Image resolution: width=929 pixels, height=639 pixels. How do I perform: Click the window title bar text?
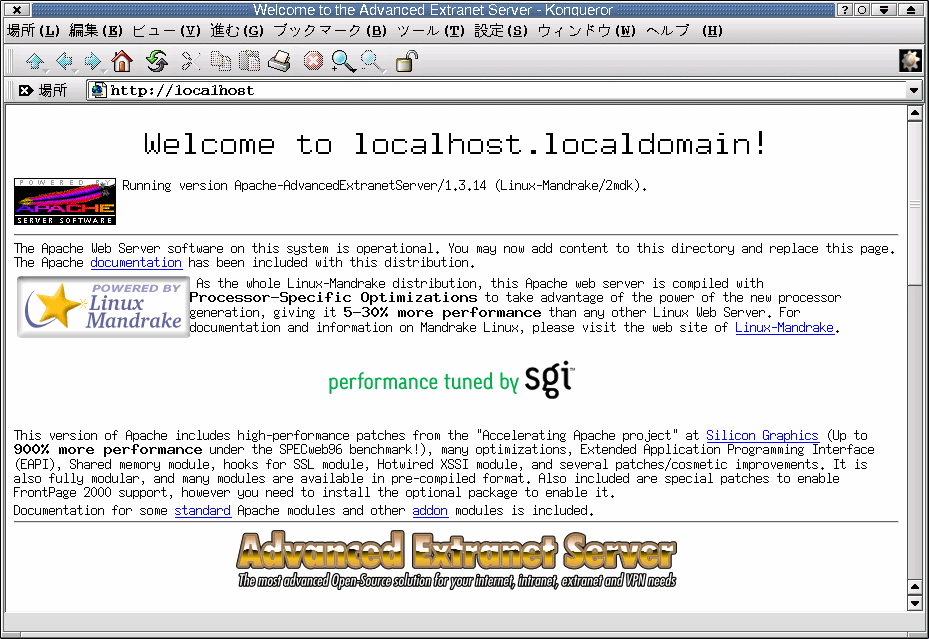pyautogui.click(x=433, y=9)
